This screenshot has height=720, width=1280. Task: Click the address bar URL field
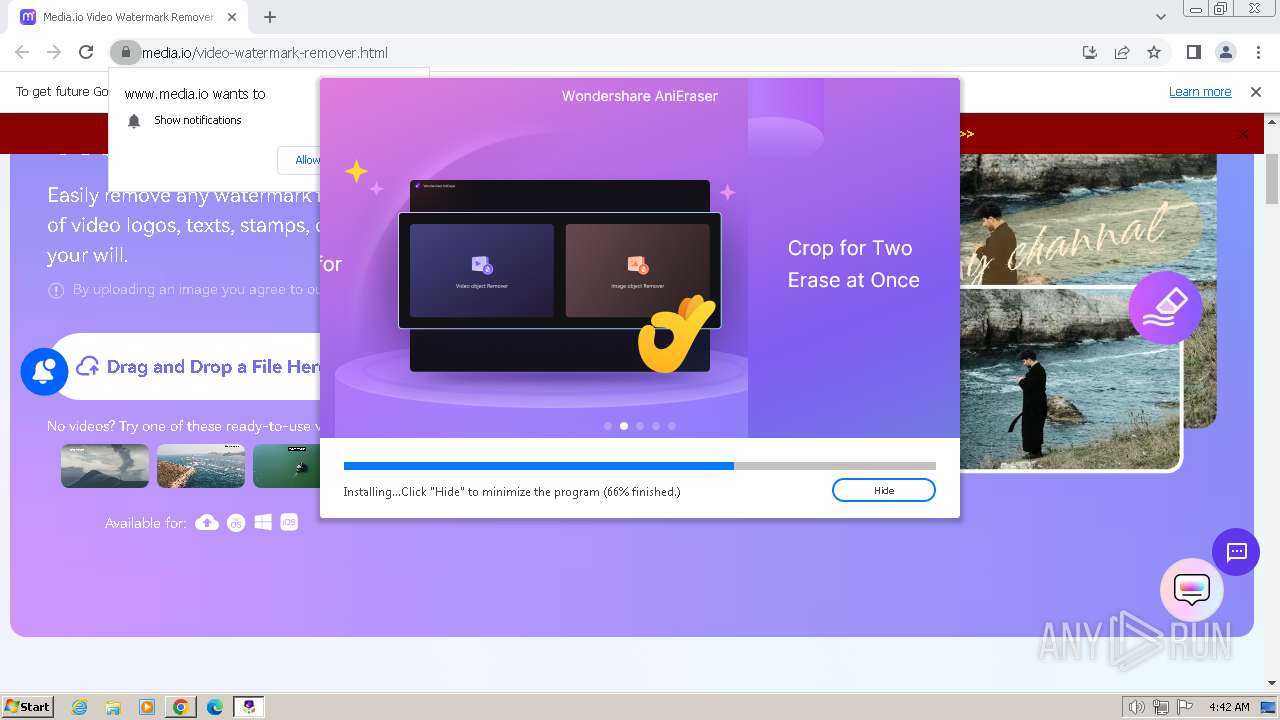600,52
